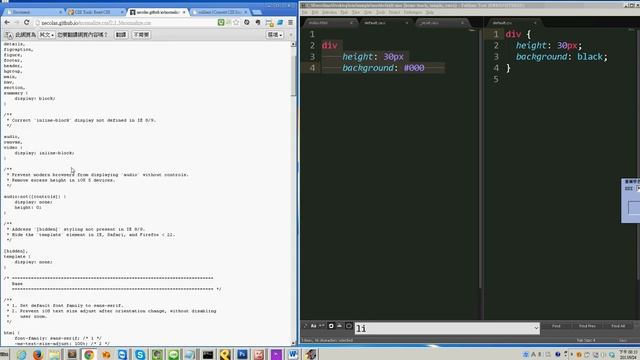Open Skype from the taskbar
640x360 pixels.
tap(140, 354)
